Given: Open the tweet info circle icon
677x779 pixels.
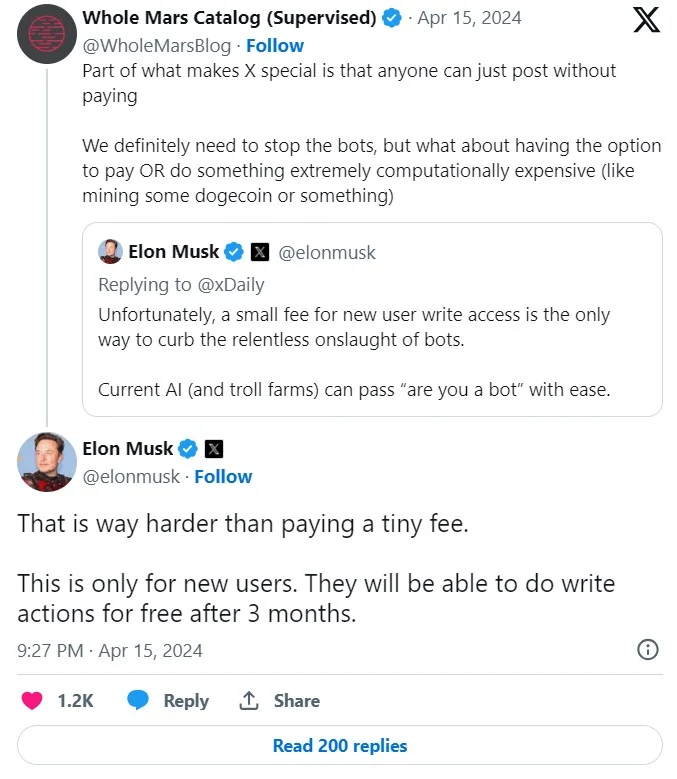Looking at the screenshot, I should 648,650.
